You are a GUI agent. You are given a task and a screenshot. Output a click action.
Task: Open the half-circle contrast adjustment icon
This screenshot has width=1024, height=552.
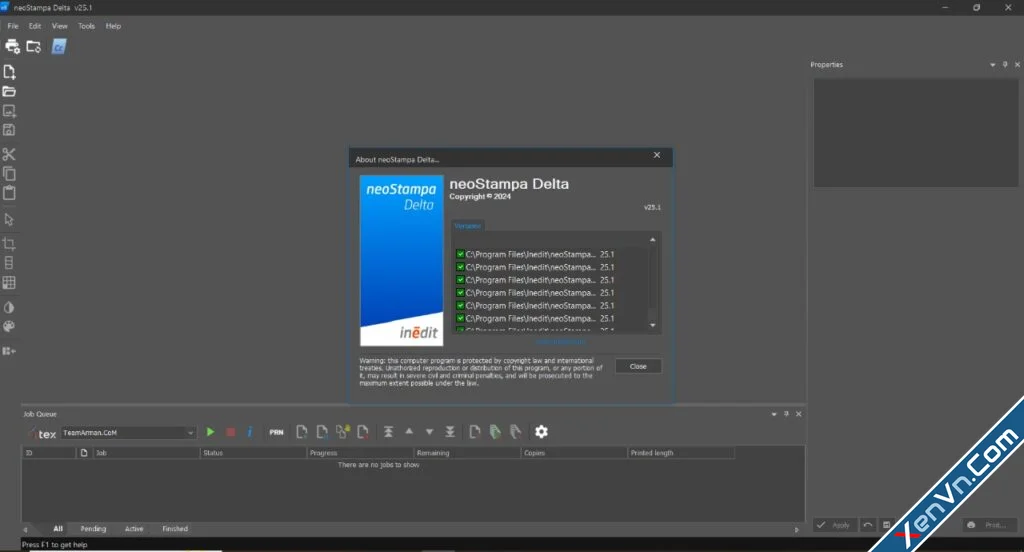tap(9, 307)
